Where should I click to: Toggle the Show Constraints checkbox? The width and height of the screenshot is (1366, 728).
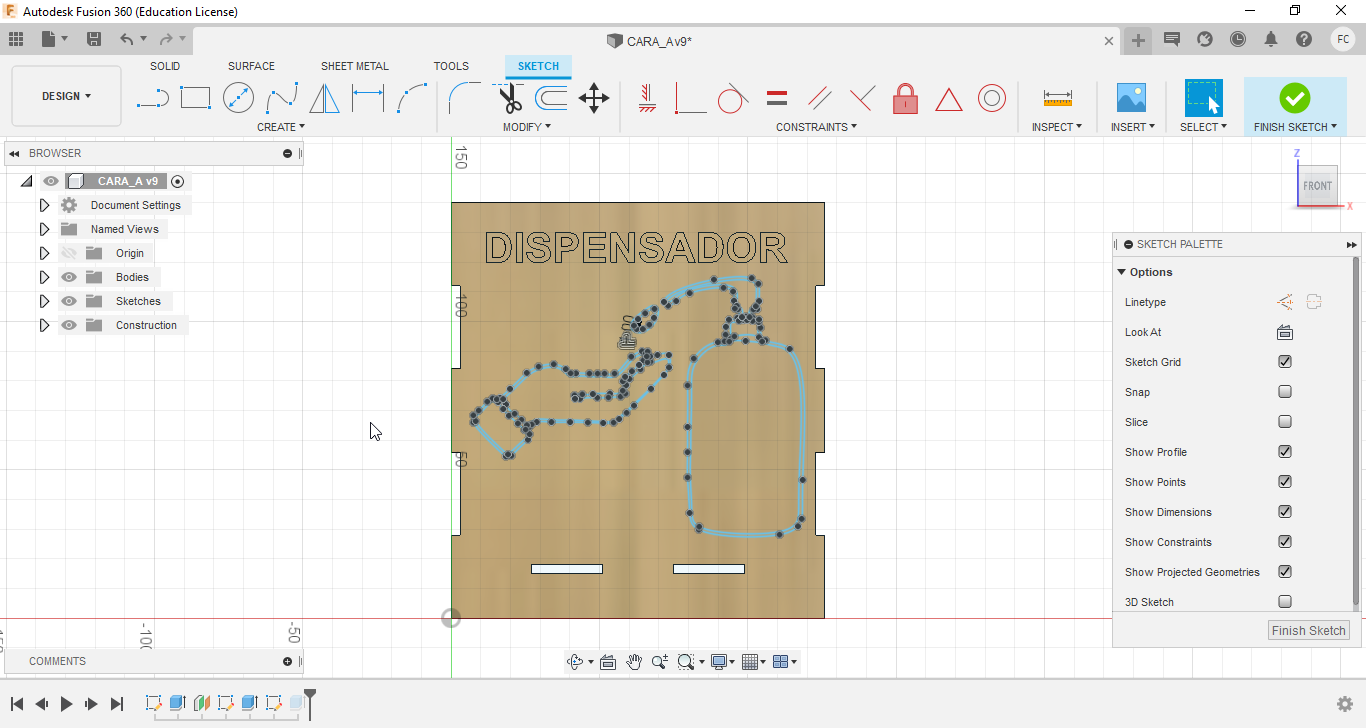pos(1285,542)
